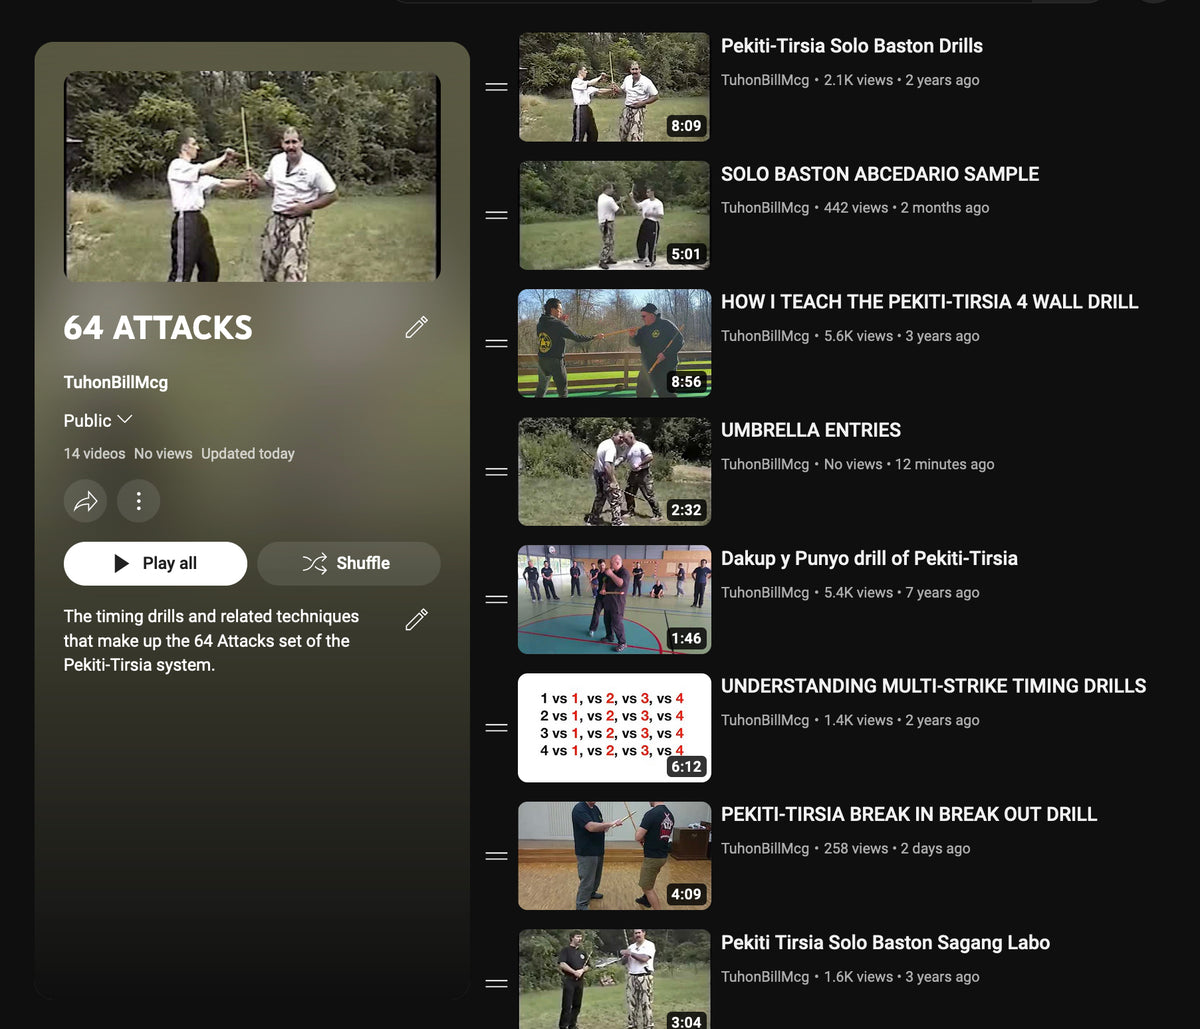Click drag handle for 4 WALL DRILL video

[x=496, y=344]
